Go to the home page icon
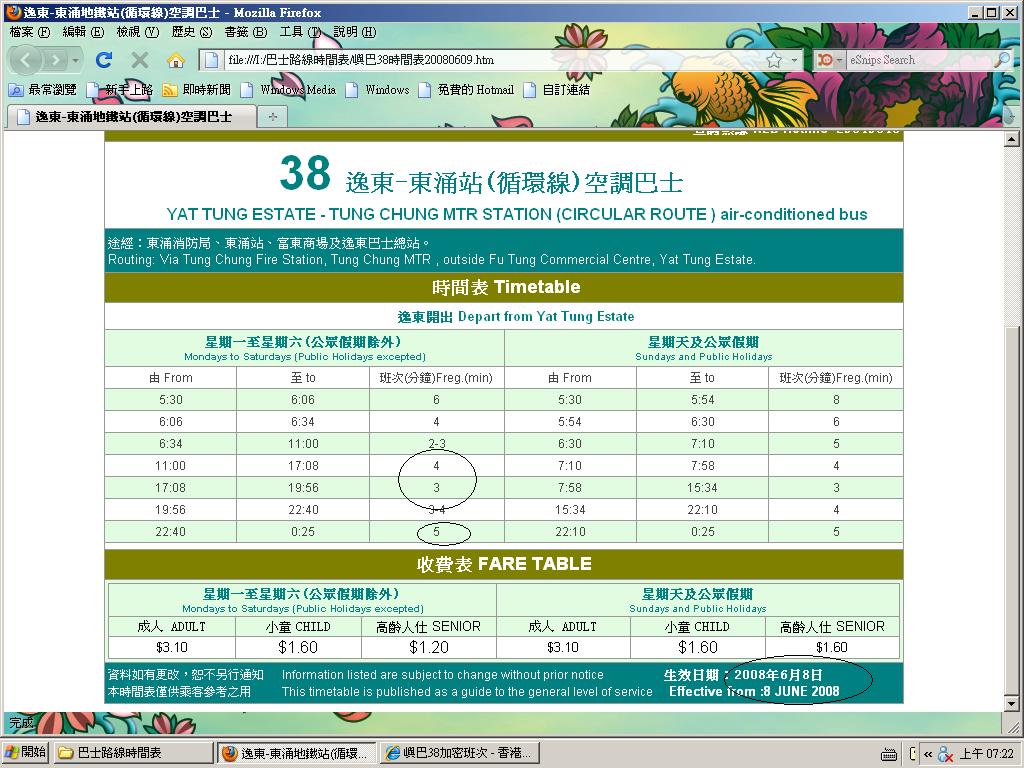Viewport: 1024px width, 768px height. pos(176,60)
